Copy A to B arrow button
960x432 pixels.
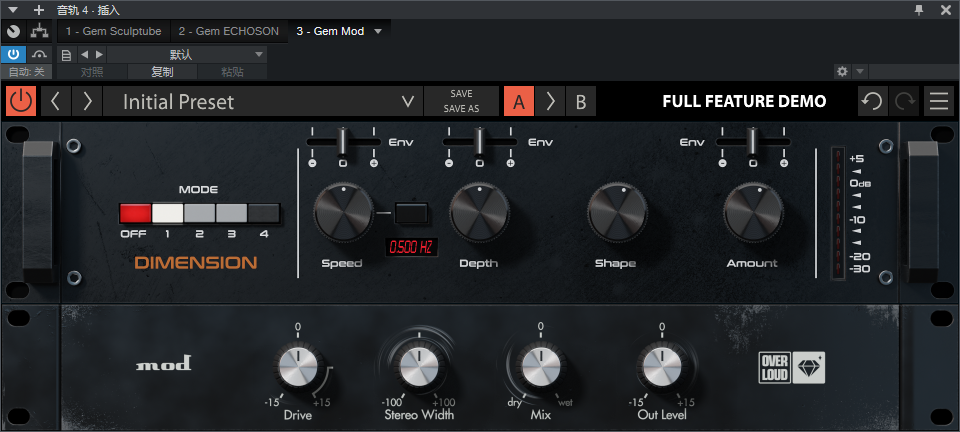point(550,101)
